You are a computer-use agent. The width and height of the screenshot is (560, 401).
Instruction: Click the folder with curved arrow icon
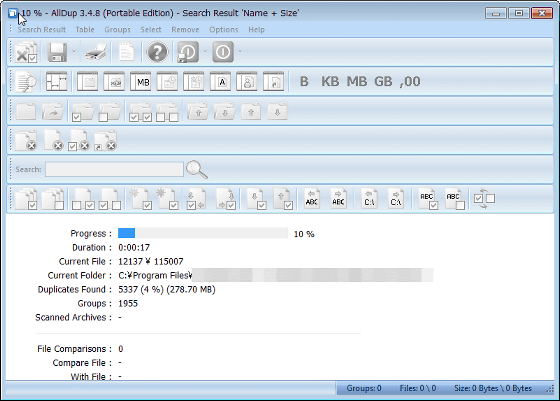point(52,111)
